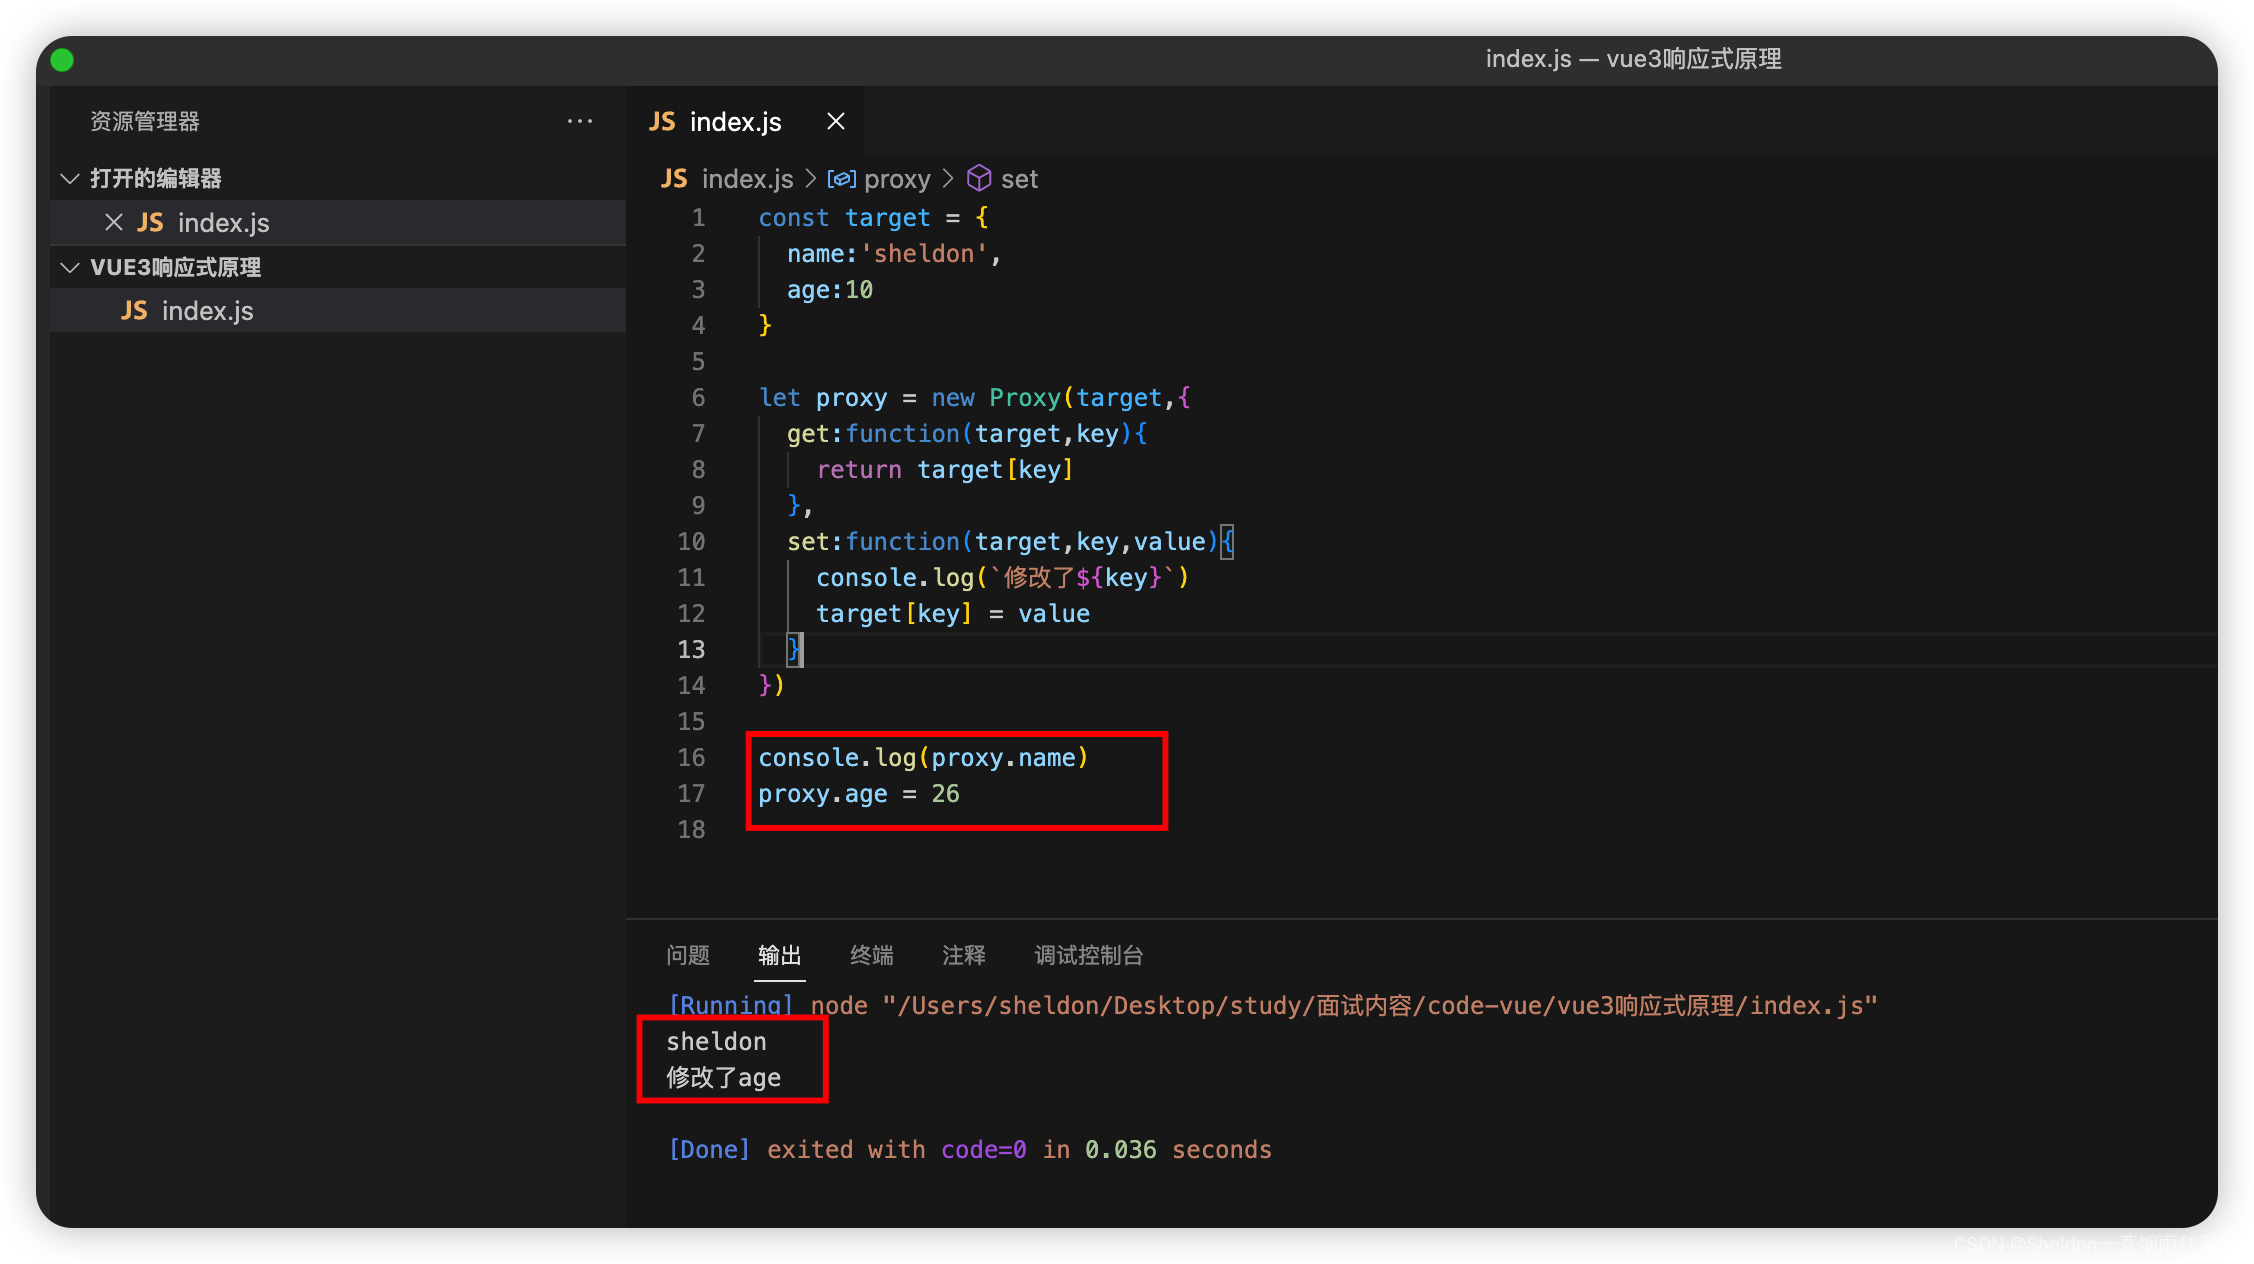Close index.js in open editors list

(114, 222)
